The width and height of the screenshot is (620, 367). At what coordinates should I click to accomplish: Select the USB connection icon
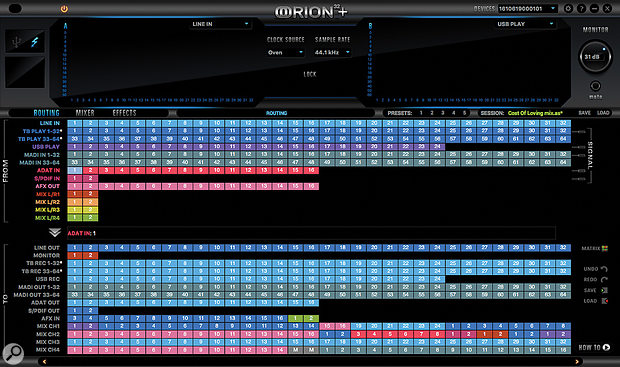pos(16,42)
